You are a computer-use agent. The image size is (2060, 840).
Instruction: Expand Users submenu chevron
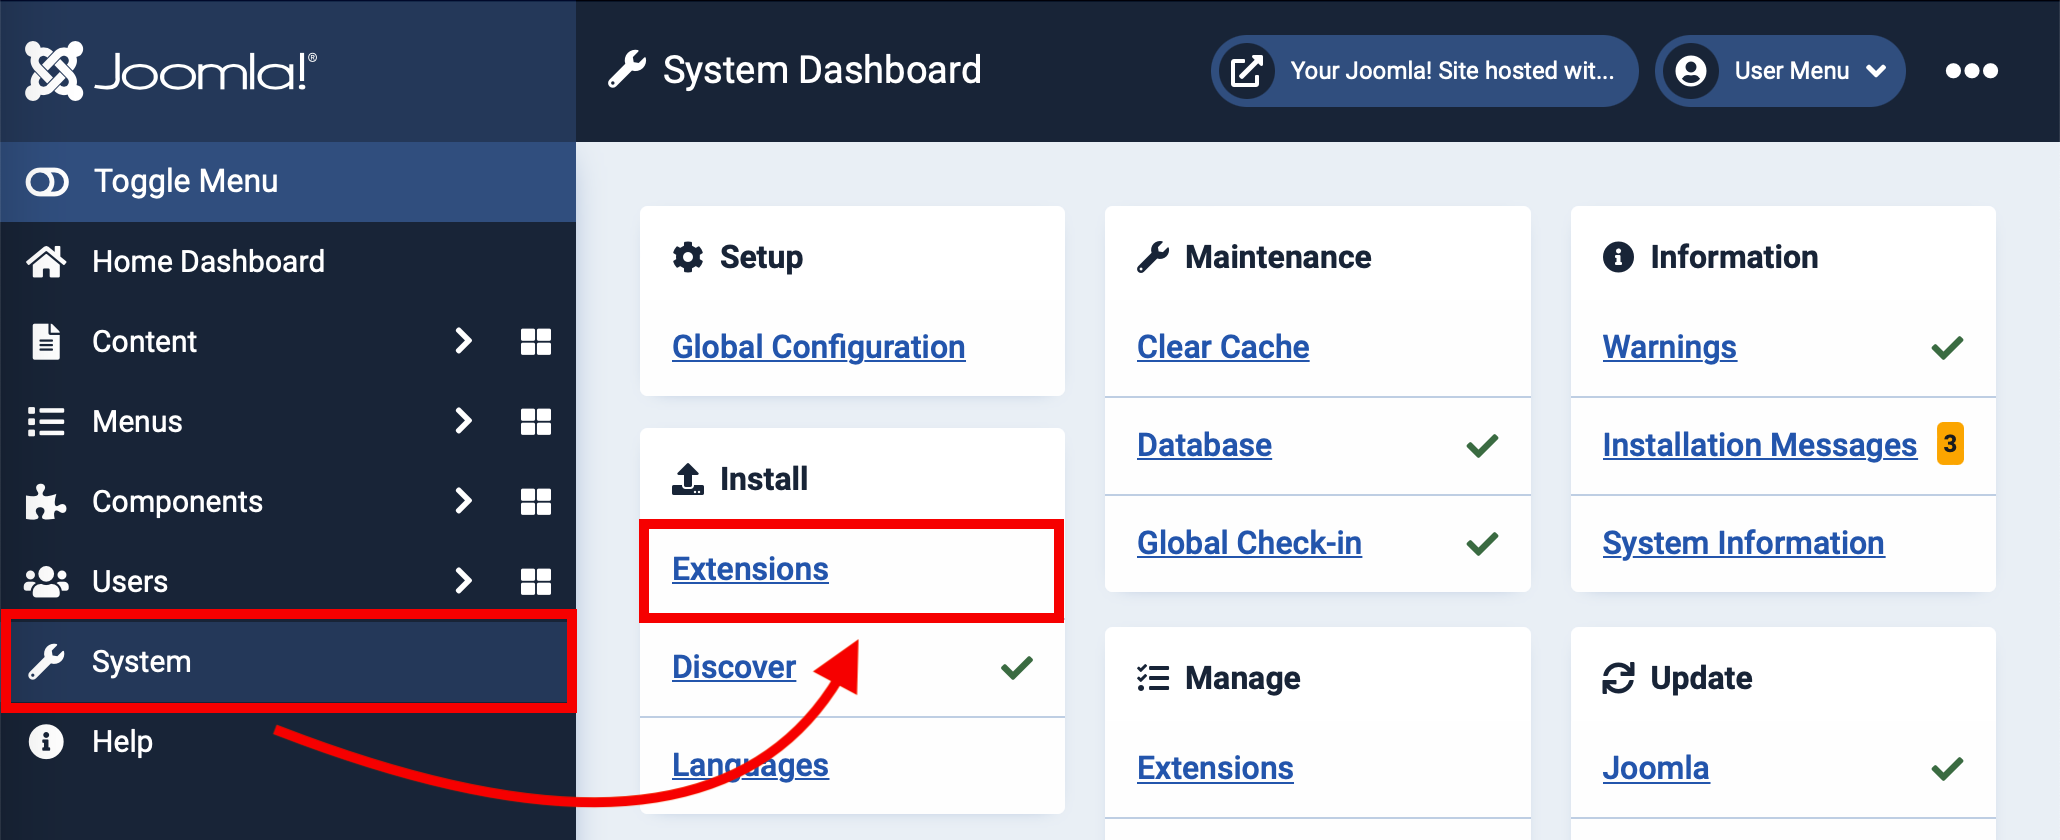[463, 581]
